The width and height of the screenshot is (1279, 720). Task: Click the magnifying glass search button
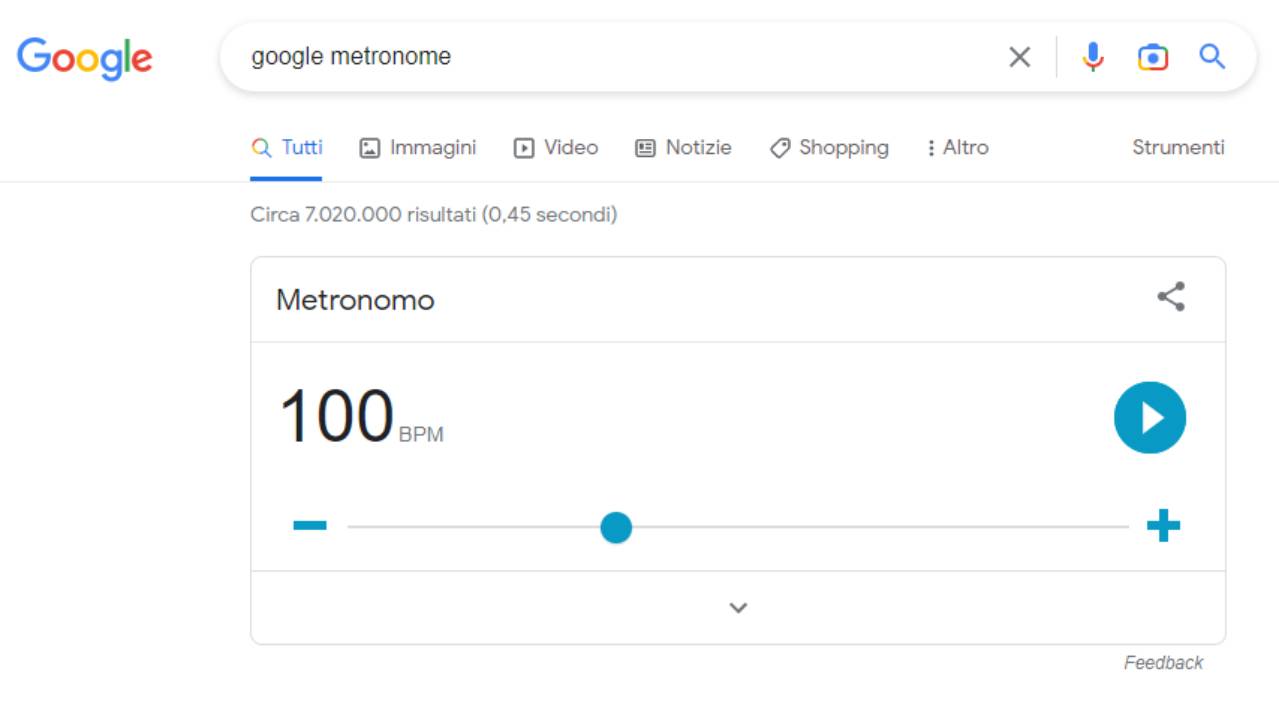tap(1212, 57)
